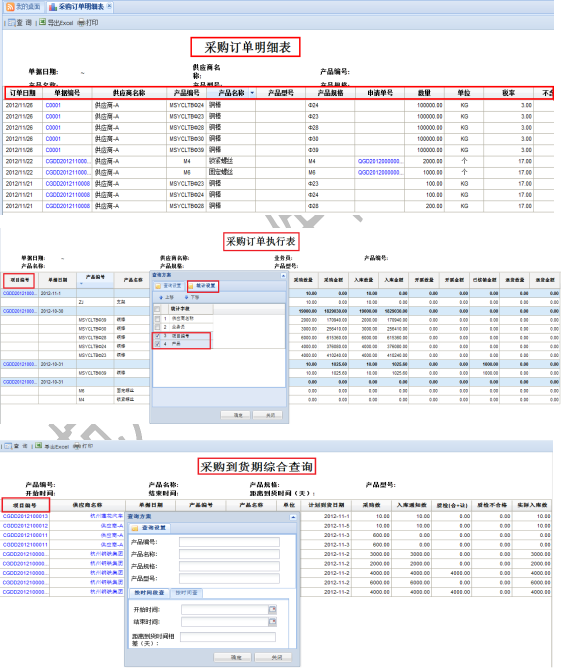
Task: Click the 打印 printer icon in top toolbar
Action: pyautogui.click(x=81, y=23)
